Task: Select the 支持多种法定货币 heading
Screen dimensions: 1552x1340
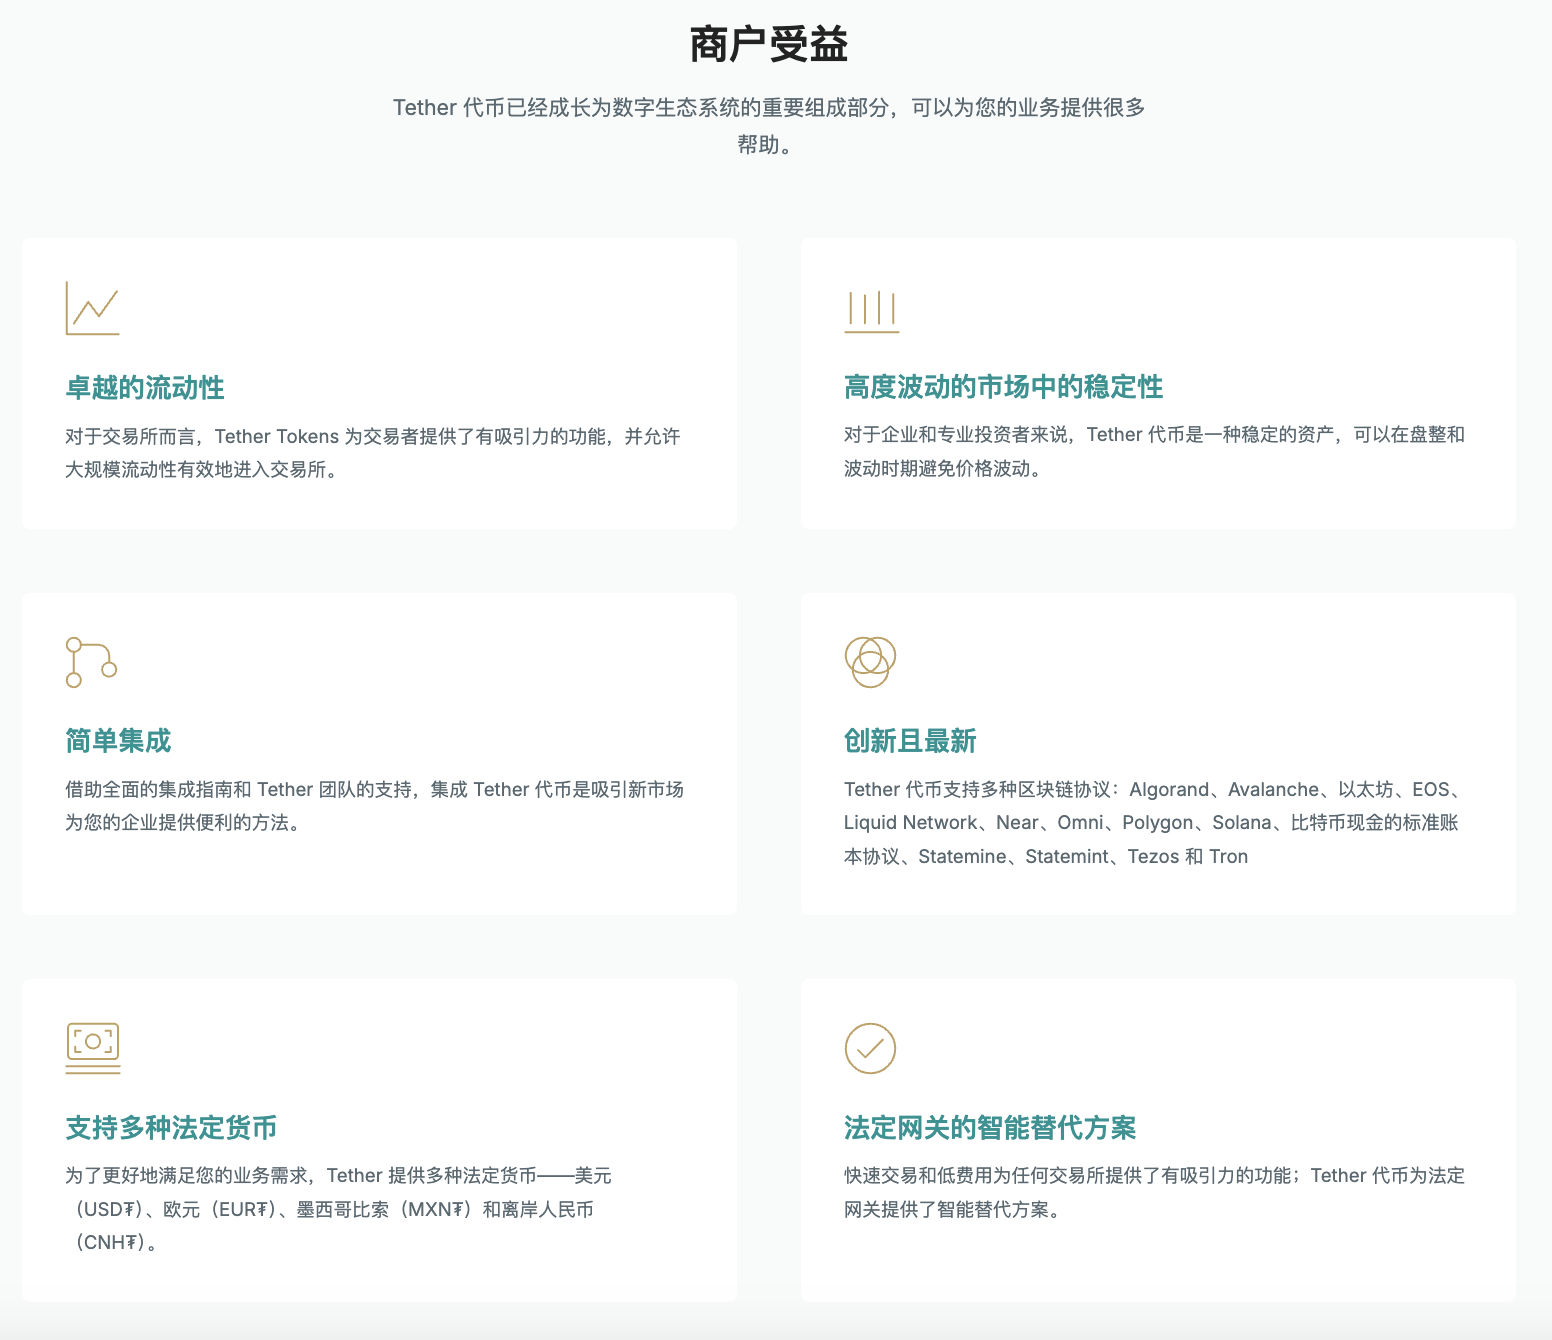Action: click(172, 1127)
